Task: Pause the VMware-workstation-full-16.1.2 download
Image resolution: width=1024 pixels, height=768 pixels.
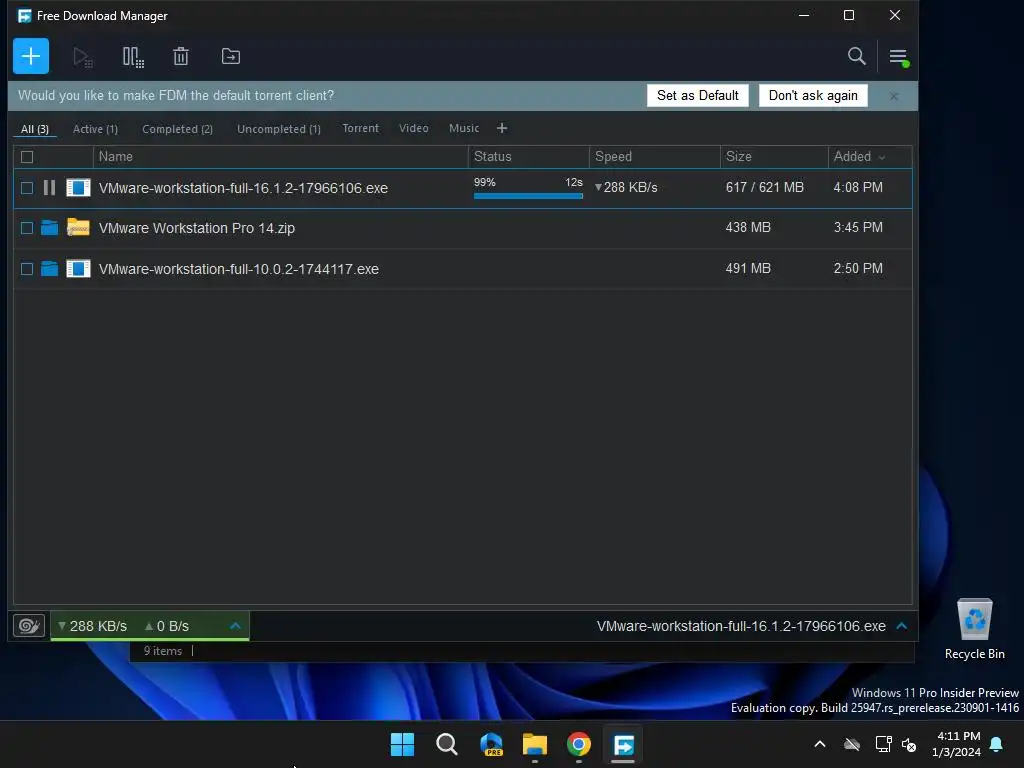Action: coord(50,188)
